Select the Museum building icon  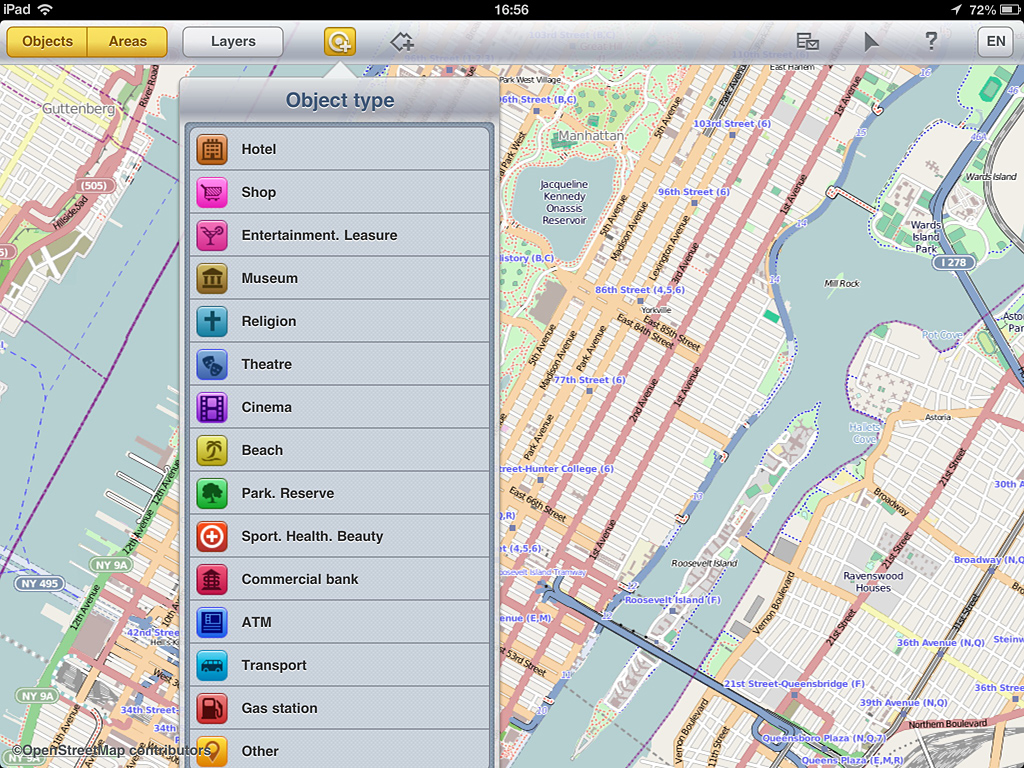click(212, 278)
